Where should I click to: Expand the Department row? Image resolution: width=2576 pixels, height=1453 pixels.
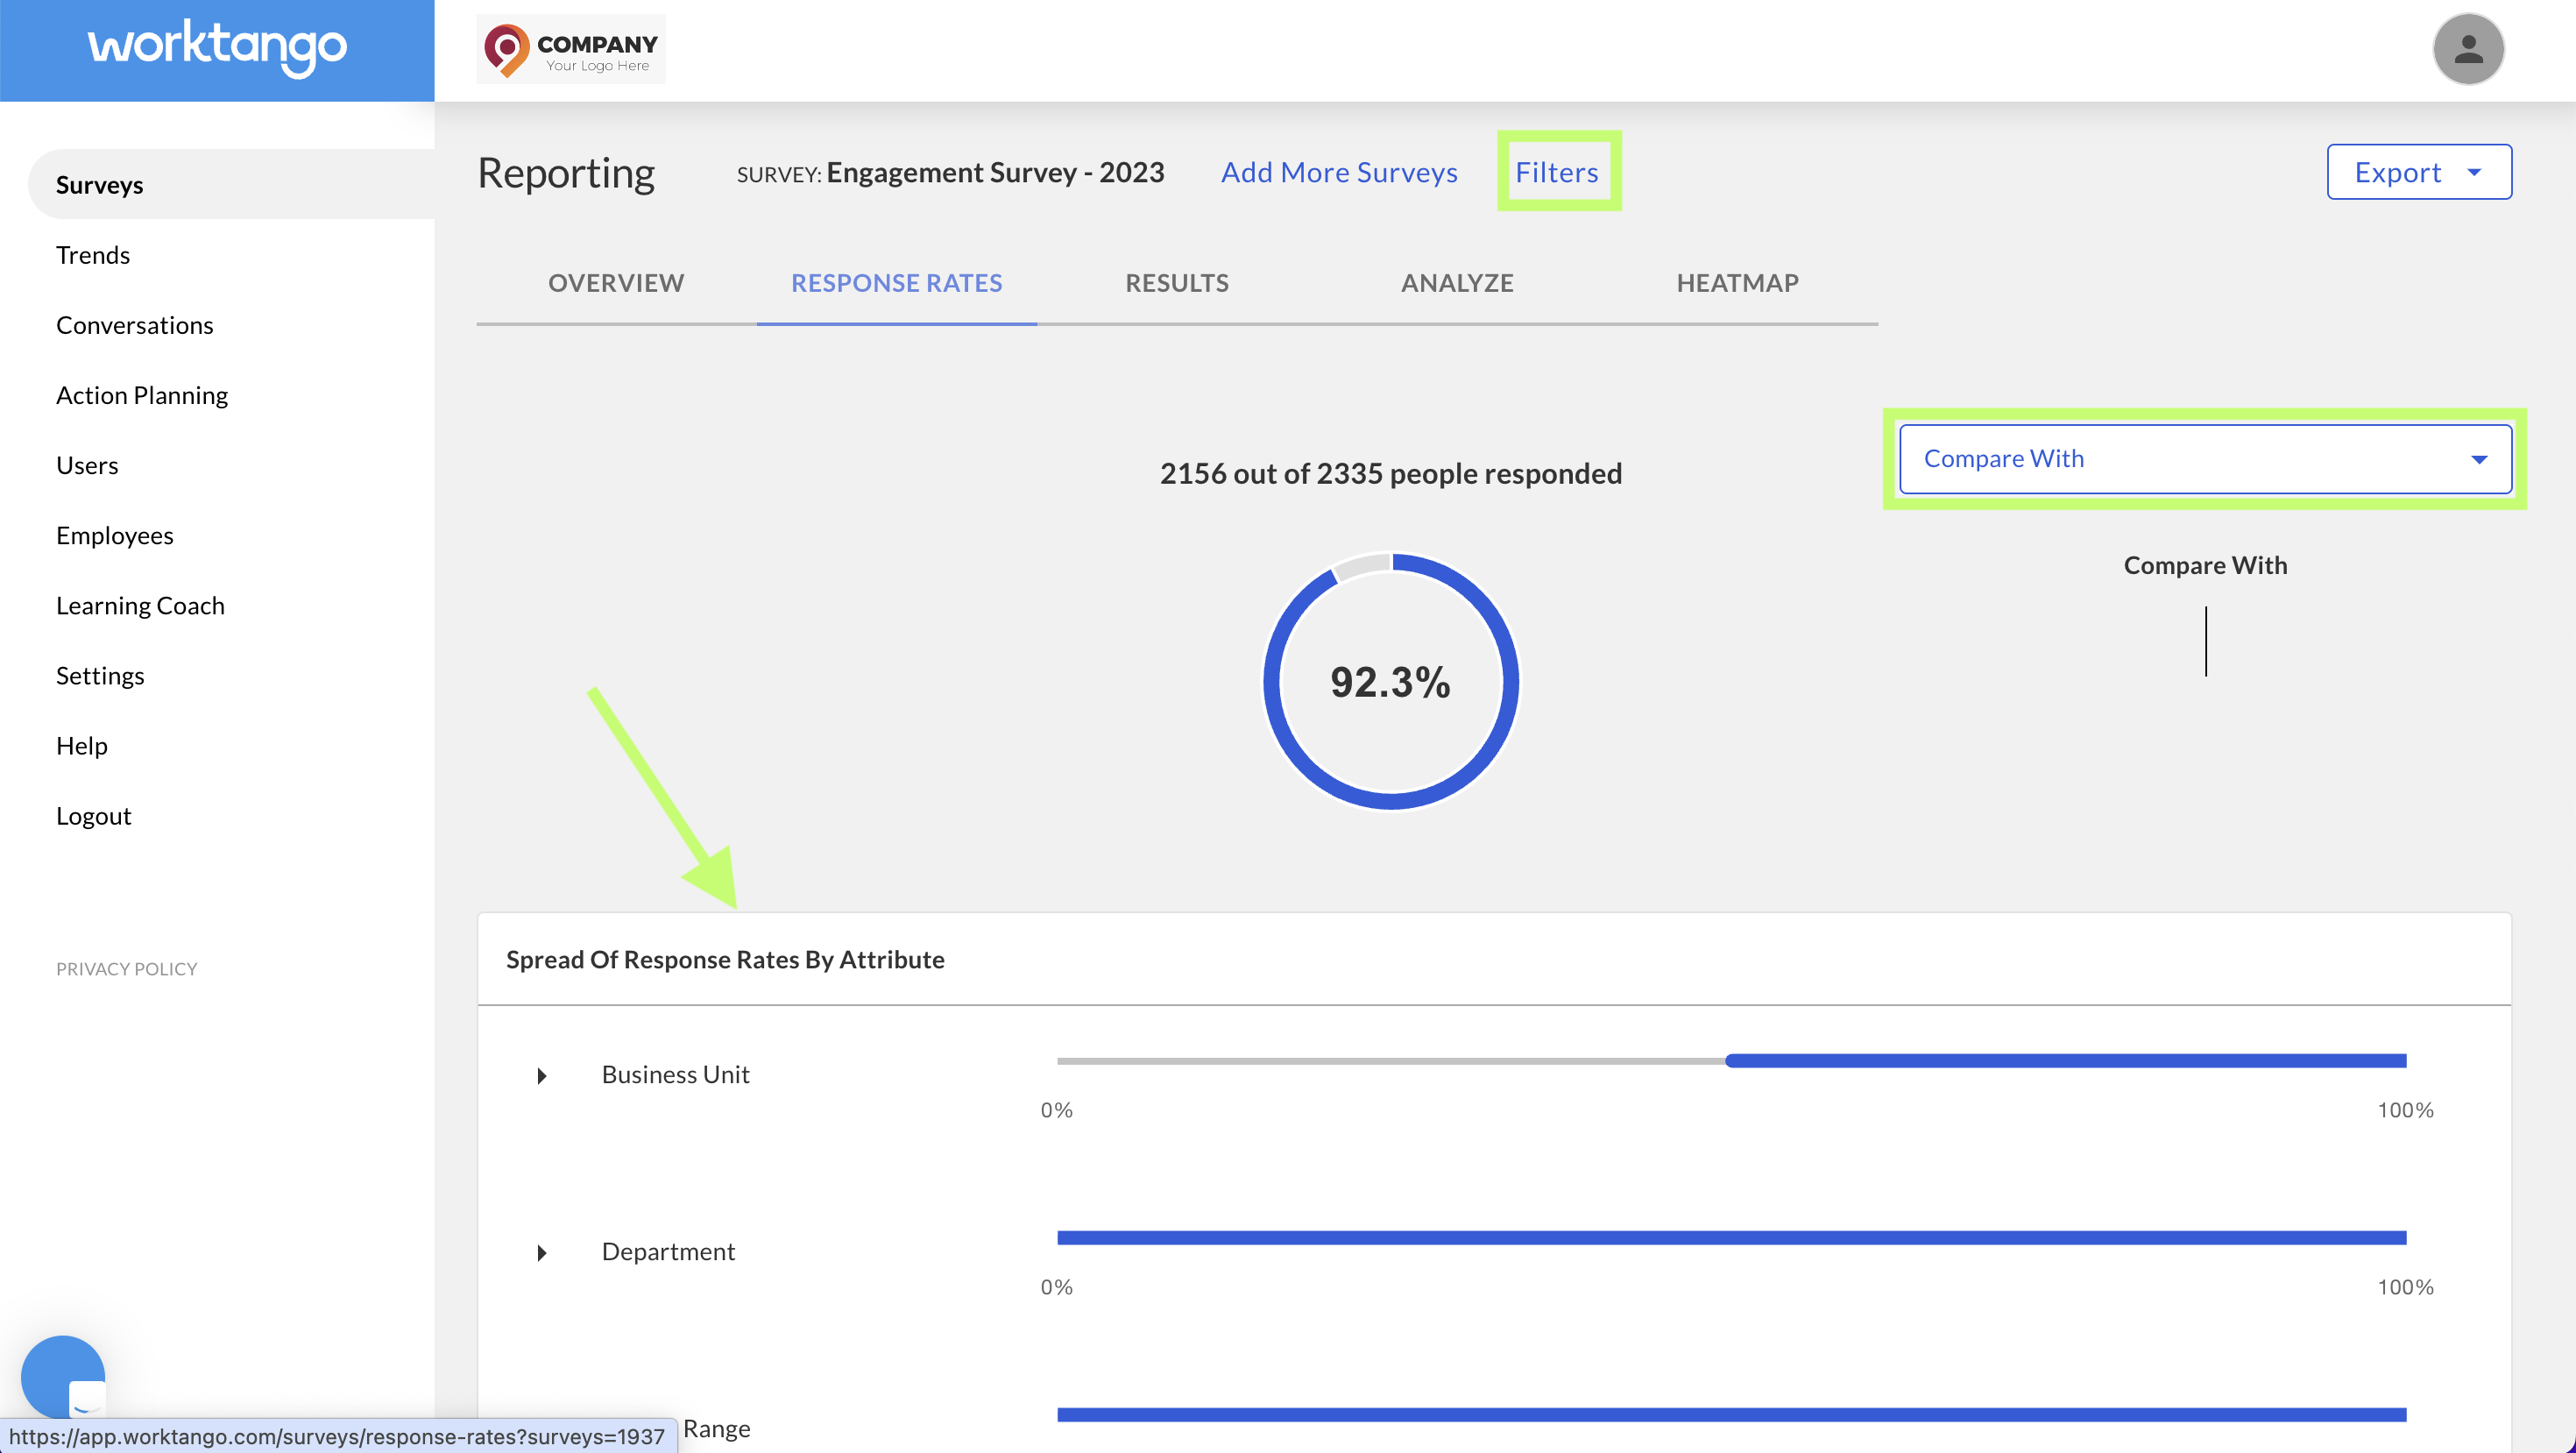click(x=542, y=1253)
